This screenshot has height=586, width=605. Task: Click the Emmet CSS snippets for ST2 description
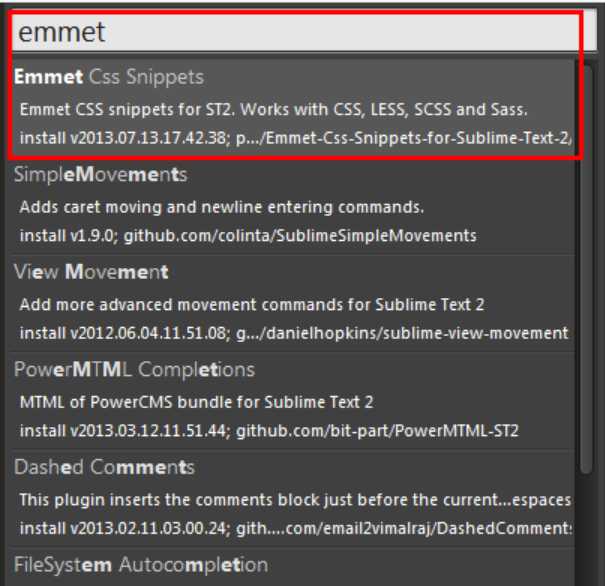tap(270, 108)
